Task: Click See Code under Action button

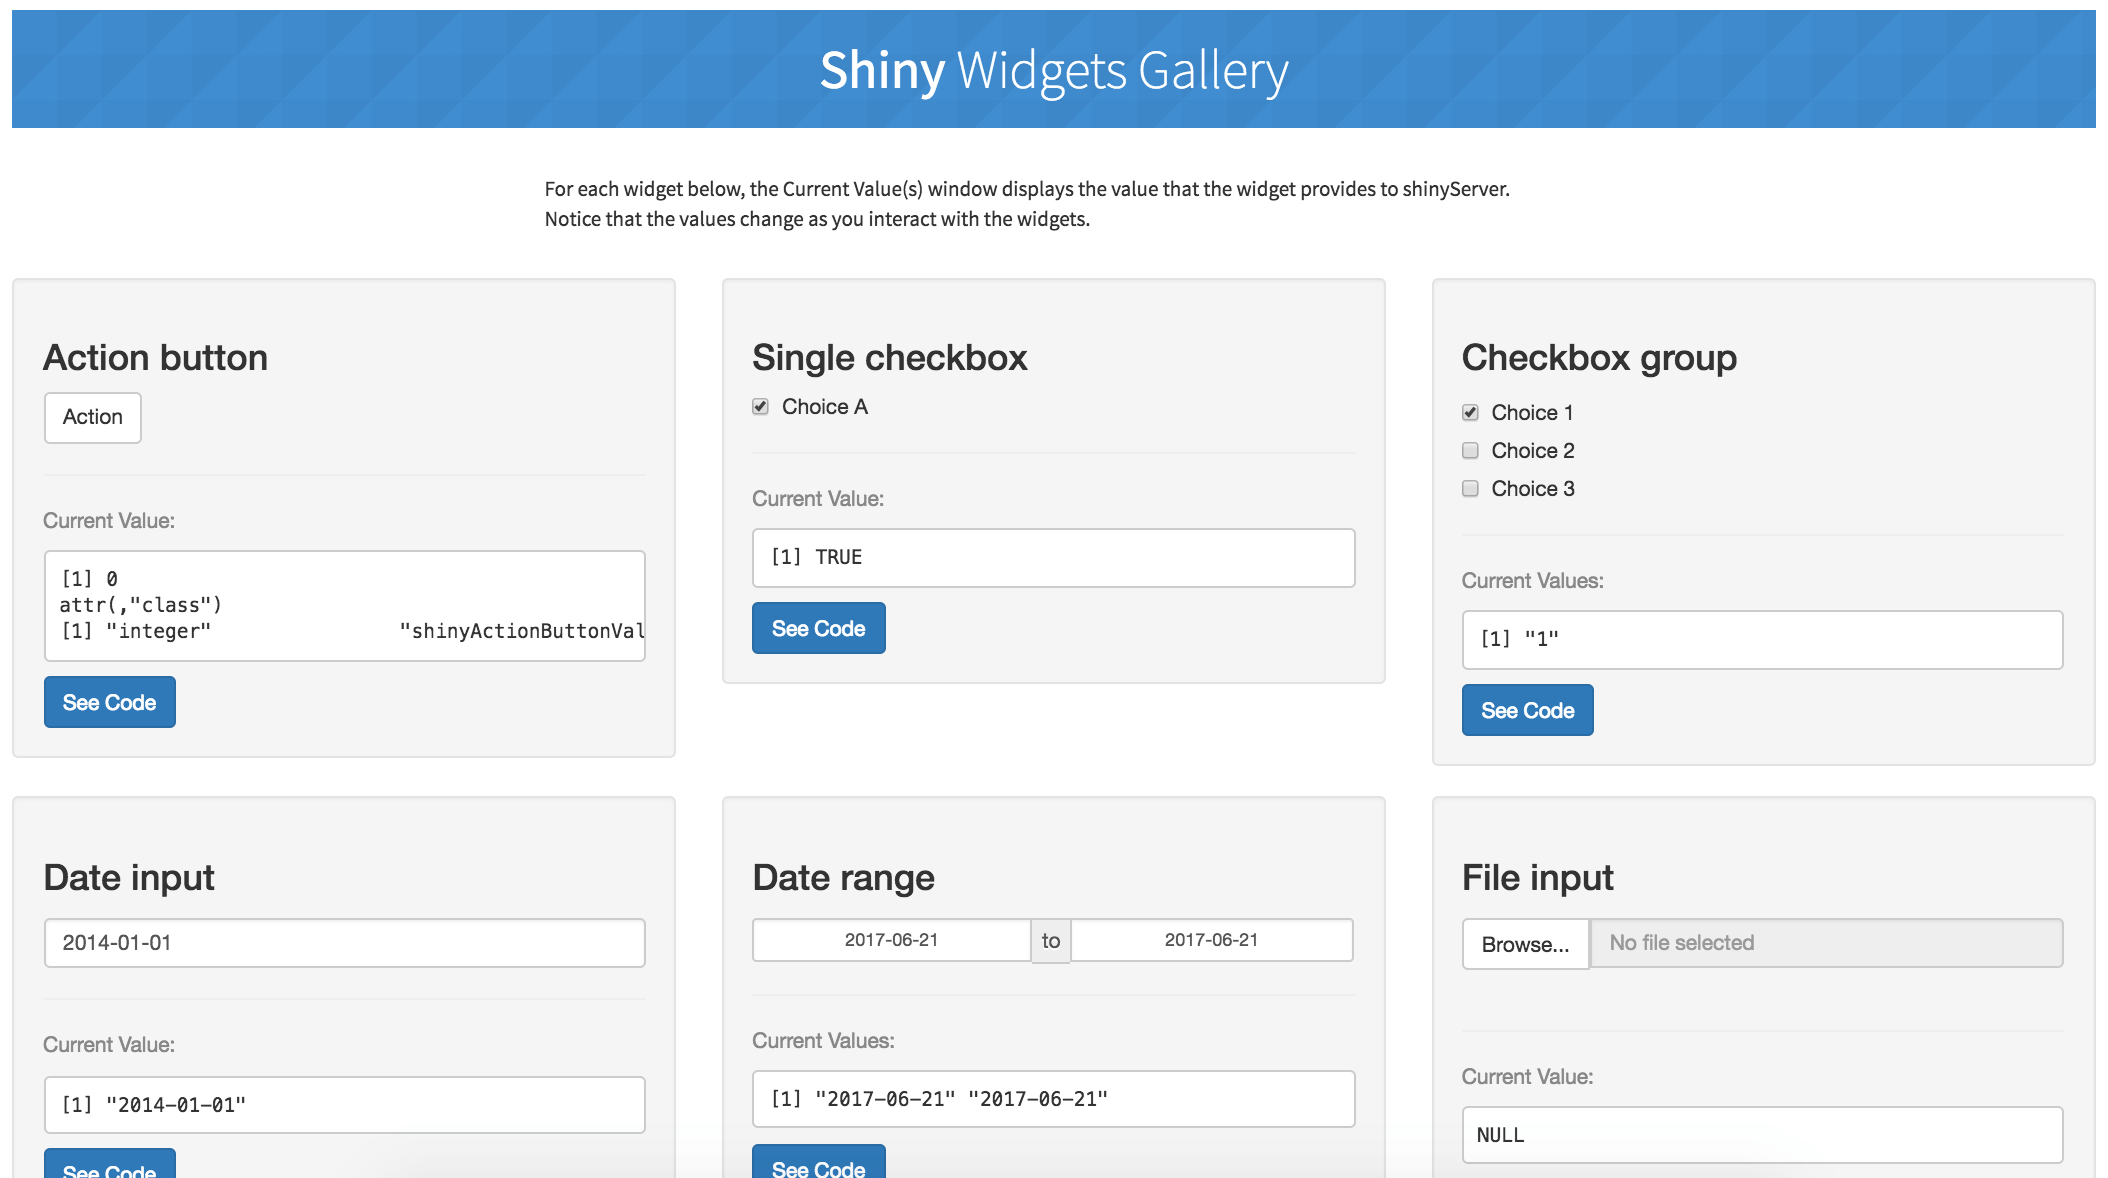Action: (109, 701)
